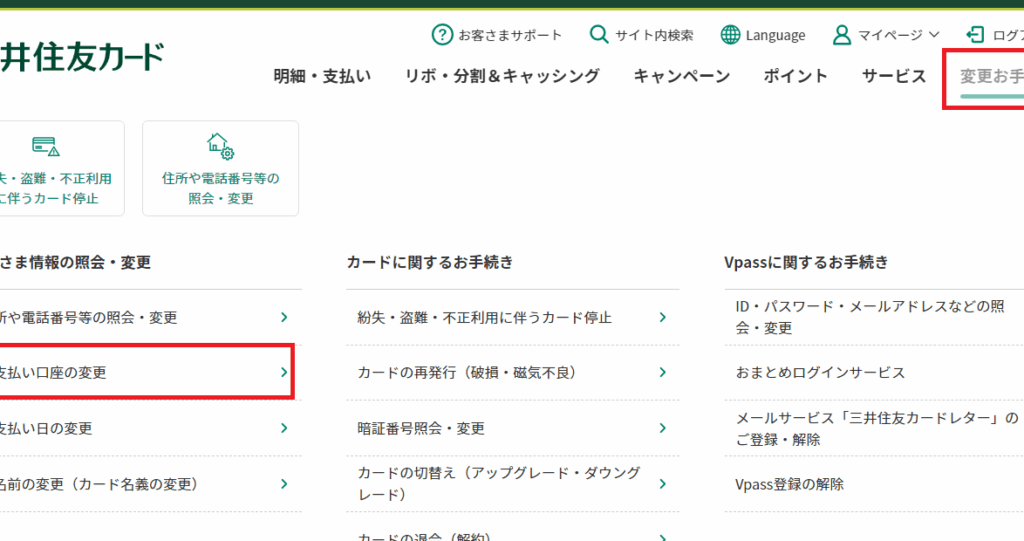The image size is (1024, 541).
Task: Open the リボ・分割＆キャッシング menu
Action: [x=502, y=76]
